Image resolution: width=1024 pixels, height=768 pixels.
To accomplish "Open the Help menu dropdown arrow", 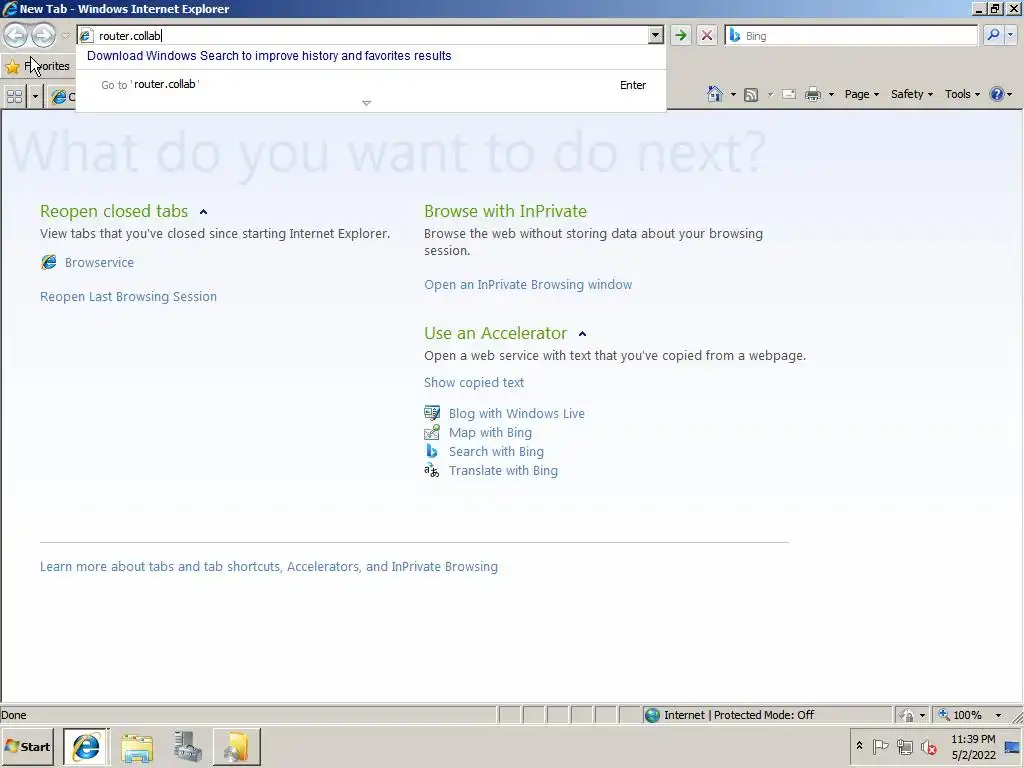I will 1010,95.
